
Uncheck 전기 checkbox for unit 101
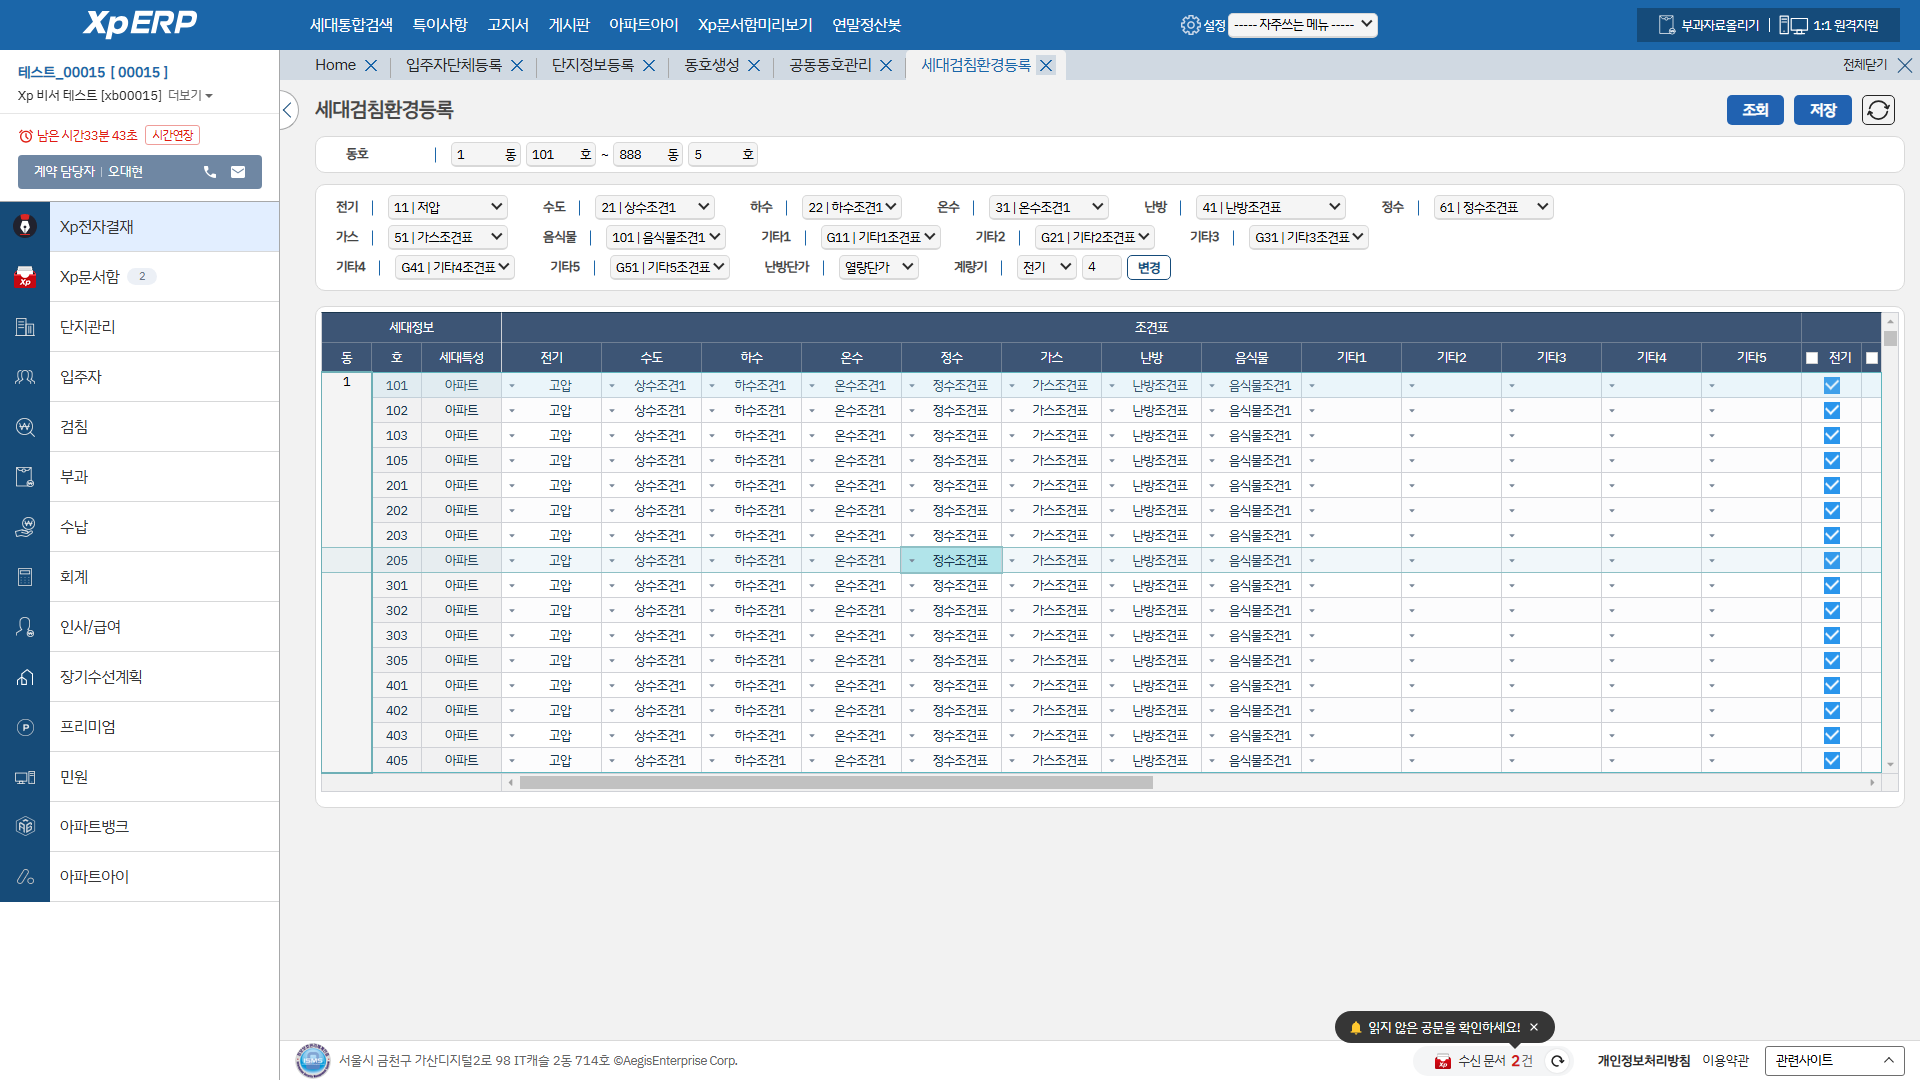(x=1831, y=385)
